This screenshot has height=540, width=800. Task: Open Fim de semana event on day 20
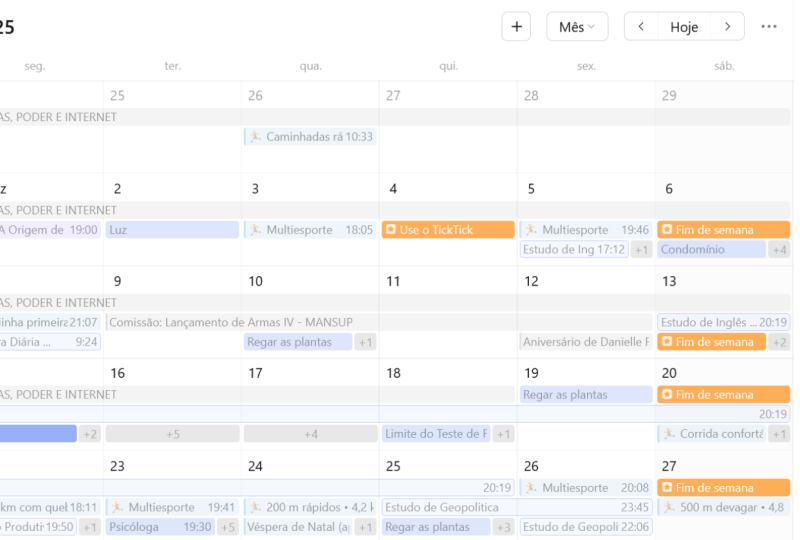click(724, 395)
